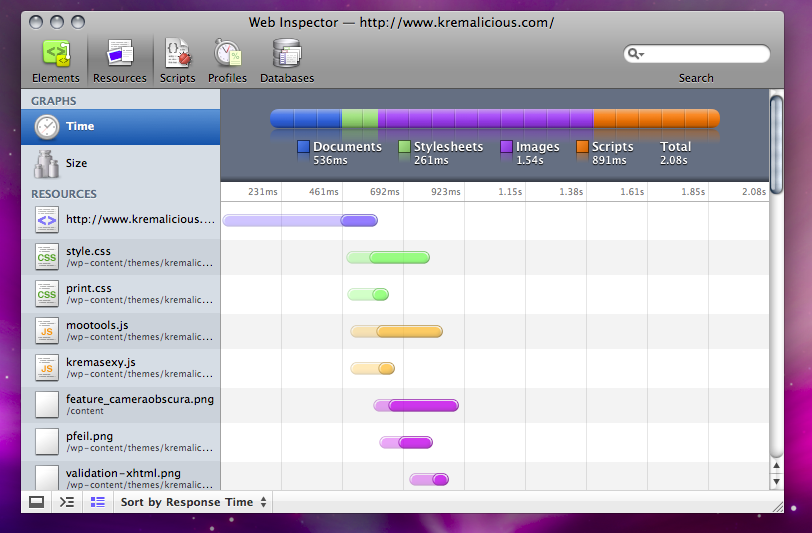Click the Documents 536ms time value
This screenshot has height=533, width=812.
[x=330, y=161]
